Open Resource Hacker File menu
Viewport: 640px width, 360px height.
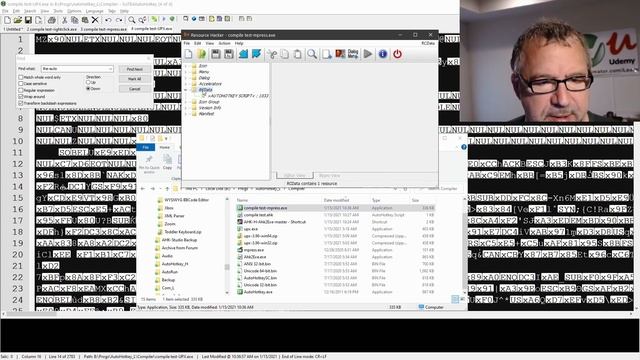(x=187, y=43)
